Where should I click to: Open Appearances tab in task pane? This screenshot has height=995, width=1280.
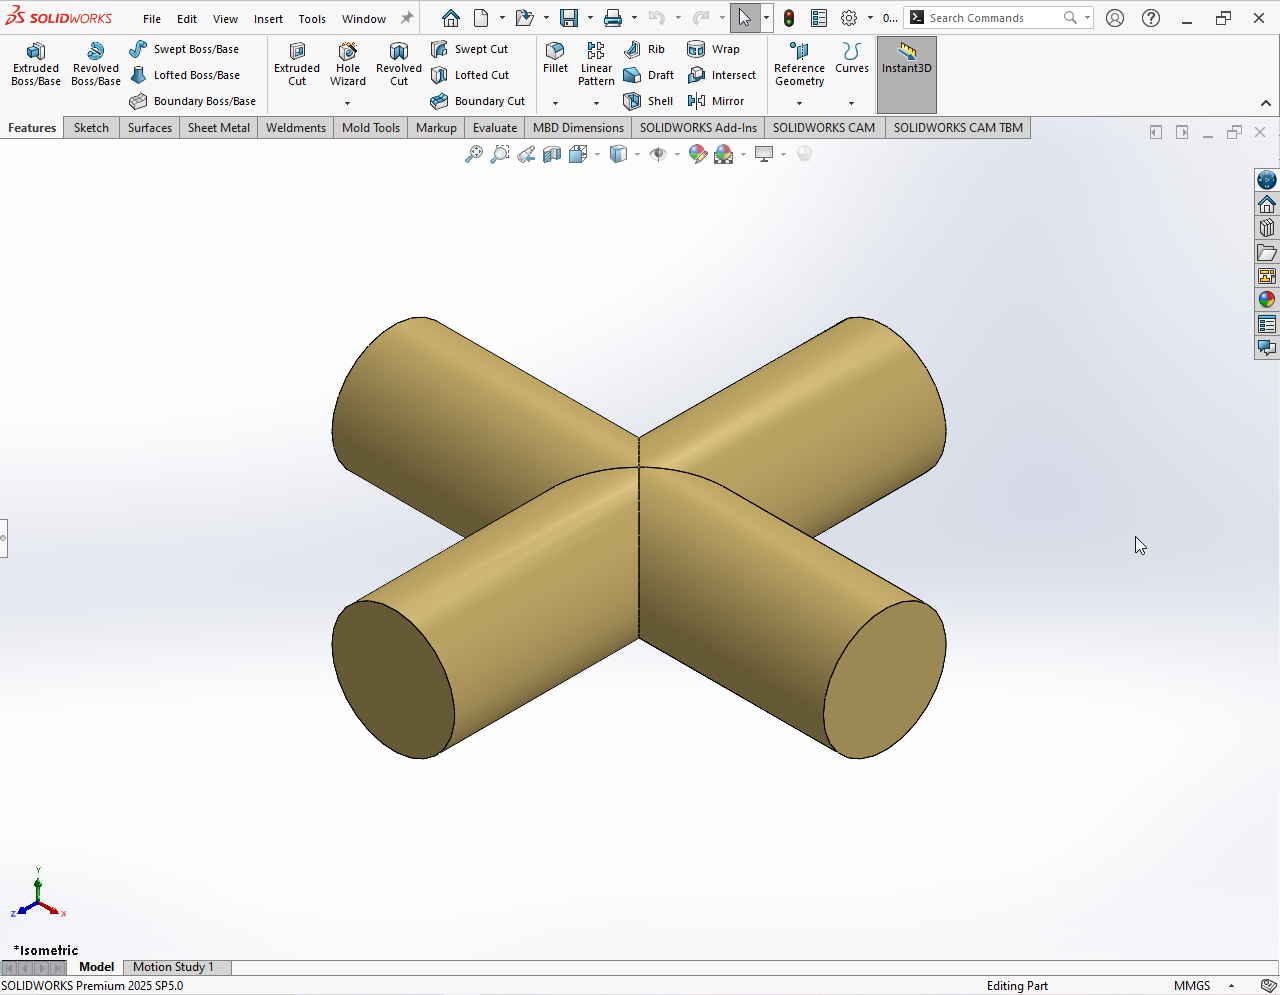click(1267, 299)
